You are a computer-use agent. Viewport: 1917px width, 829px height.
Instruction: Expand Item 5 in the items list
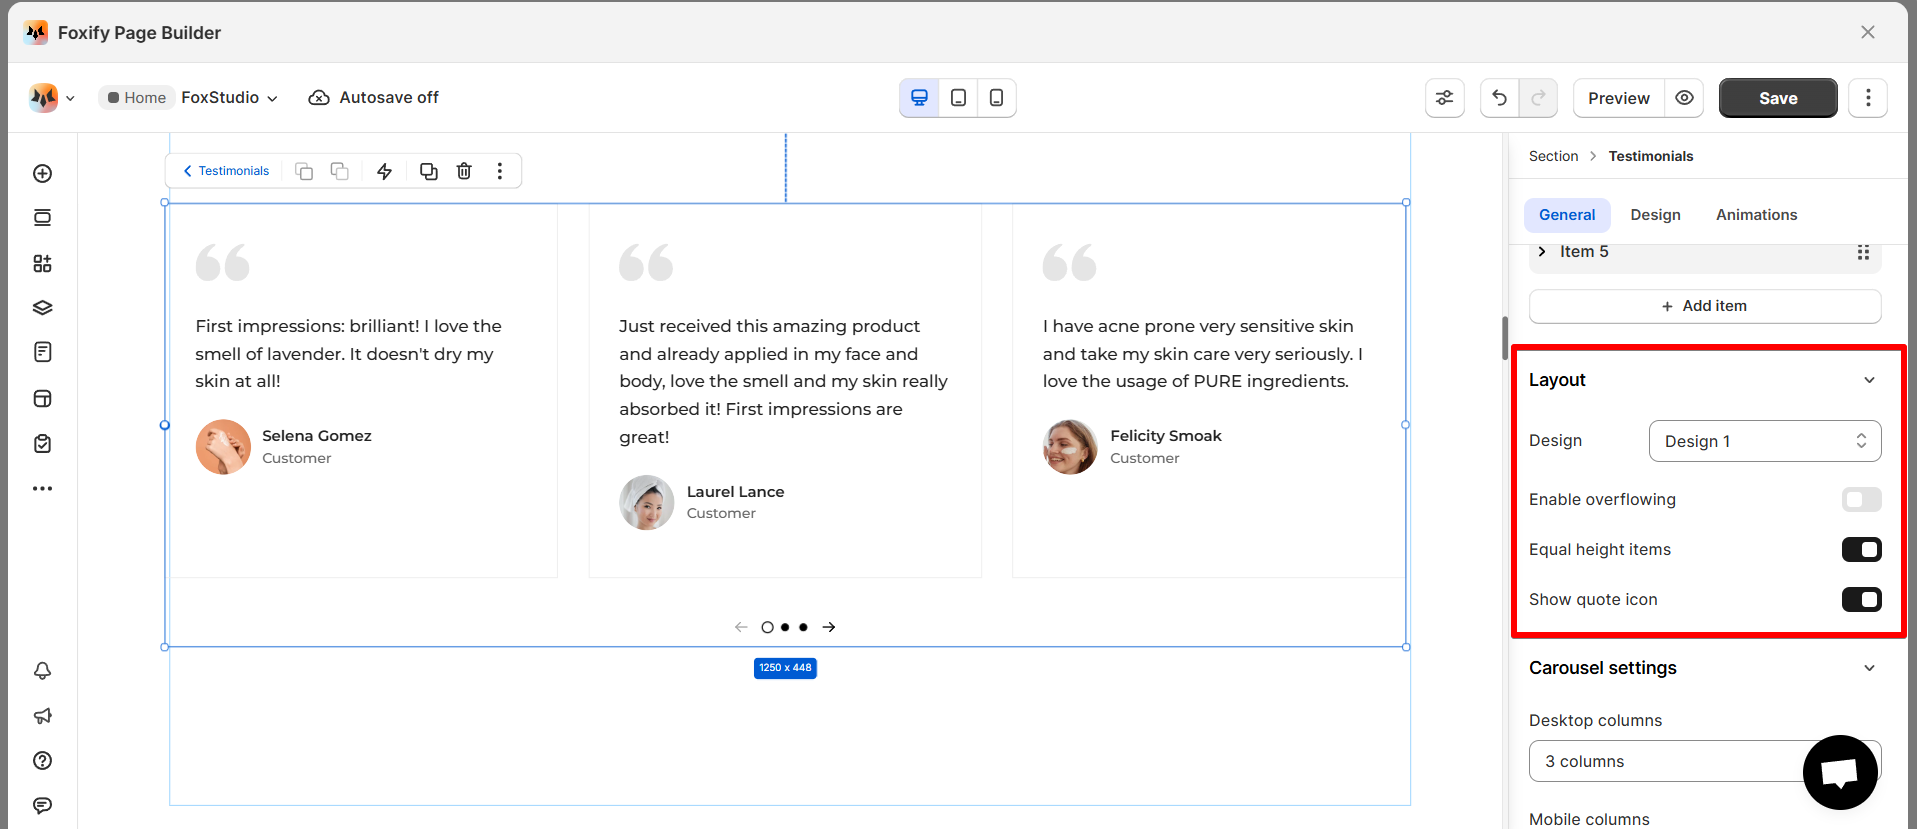1542,252
